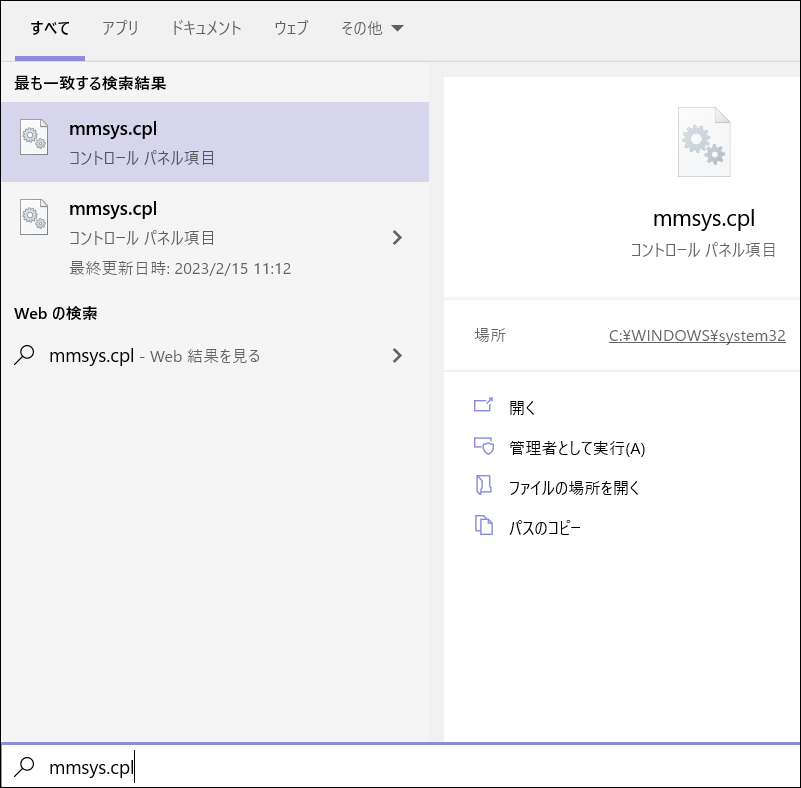Click the shield icon for 管理者として実行
Viewport: 801px width, 788px height.
[x=484, y=446]
